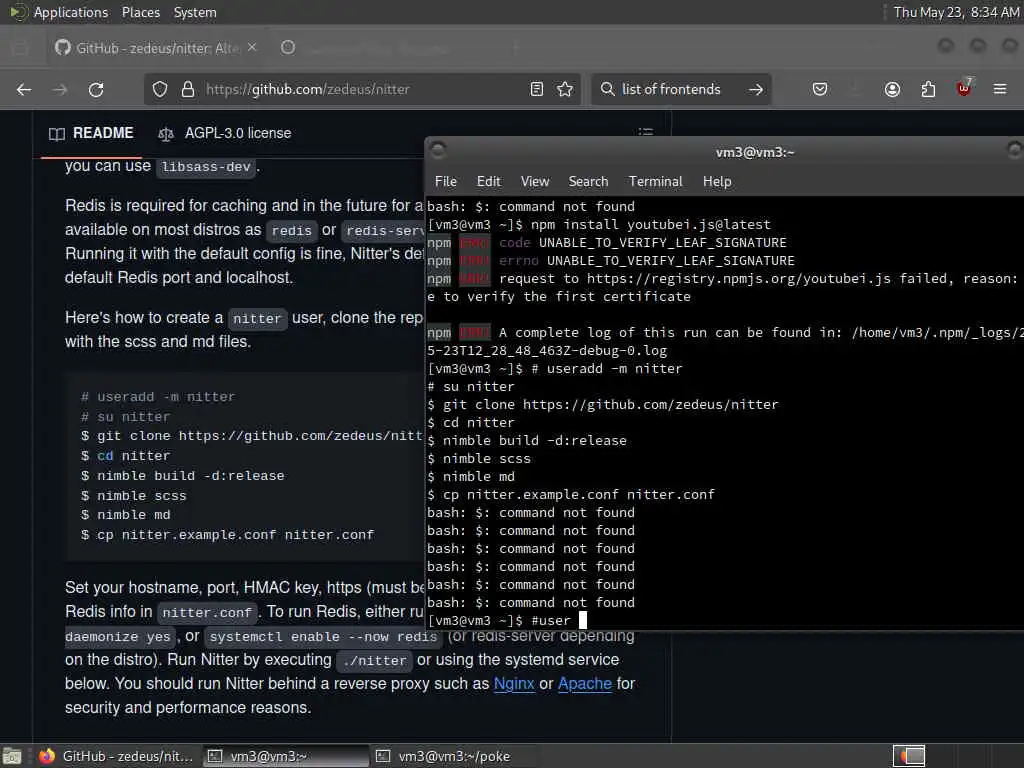Switch to AGPL-3.0 license tab

coord(225,133)
